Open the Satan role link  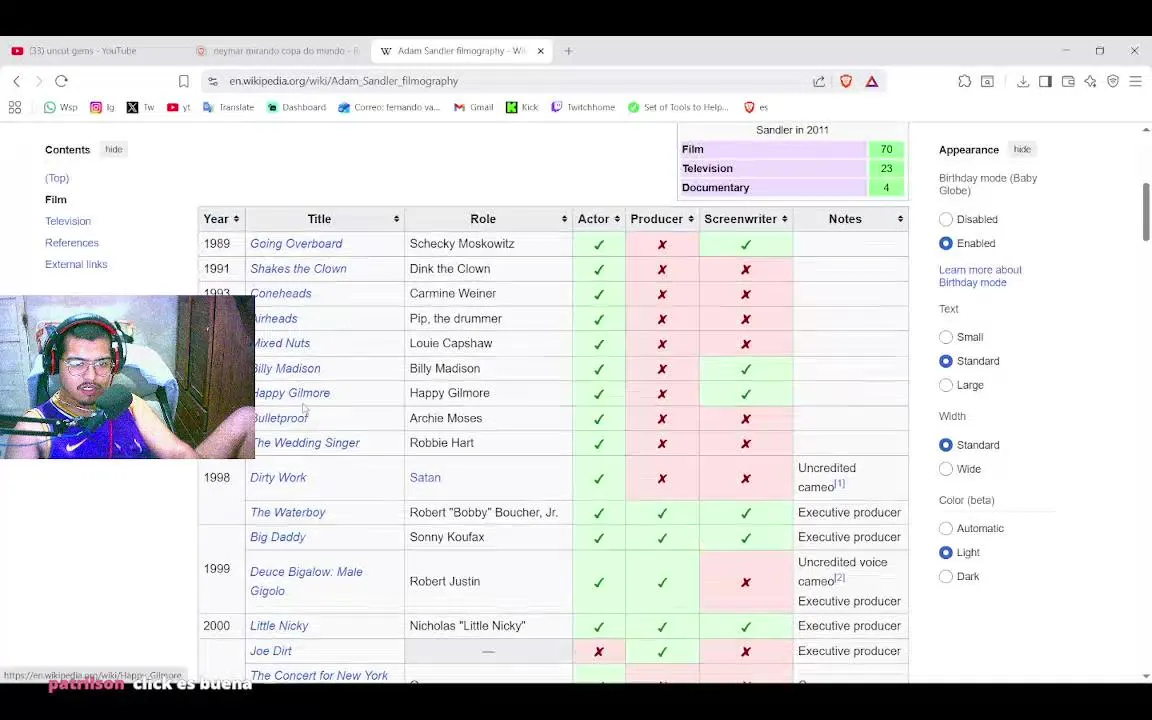tap(425, 478)
